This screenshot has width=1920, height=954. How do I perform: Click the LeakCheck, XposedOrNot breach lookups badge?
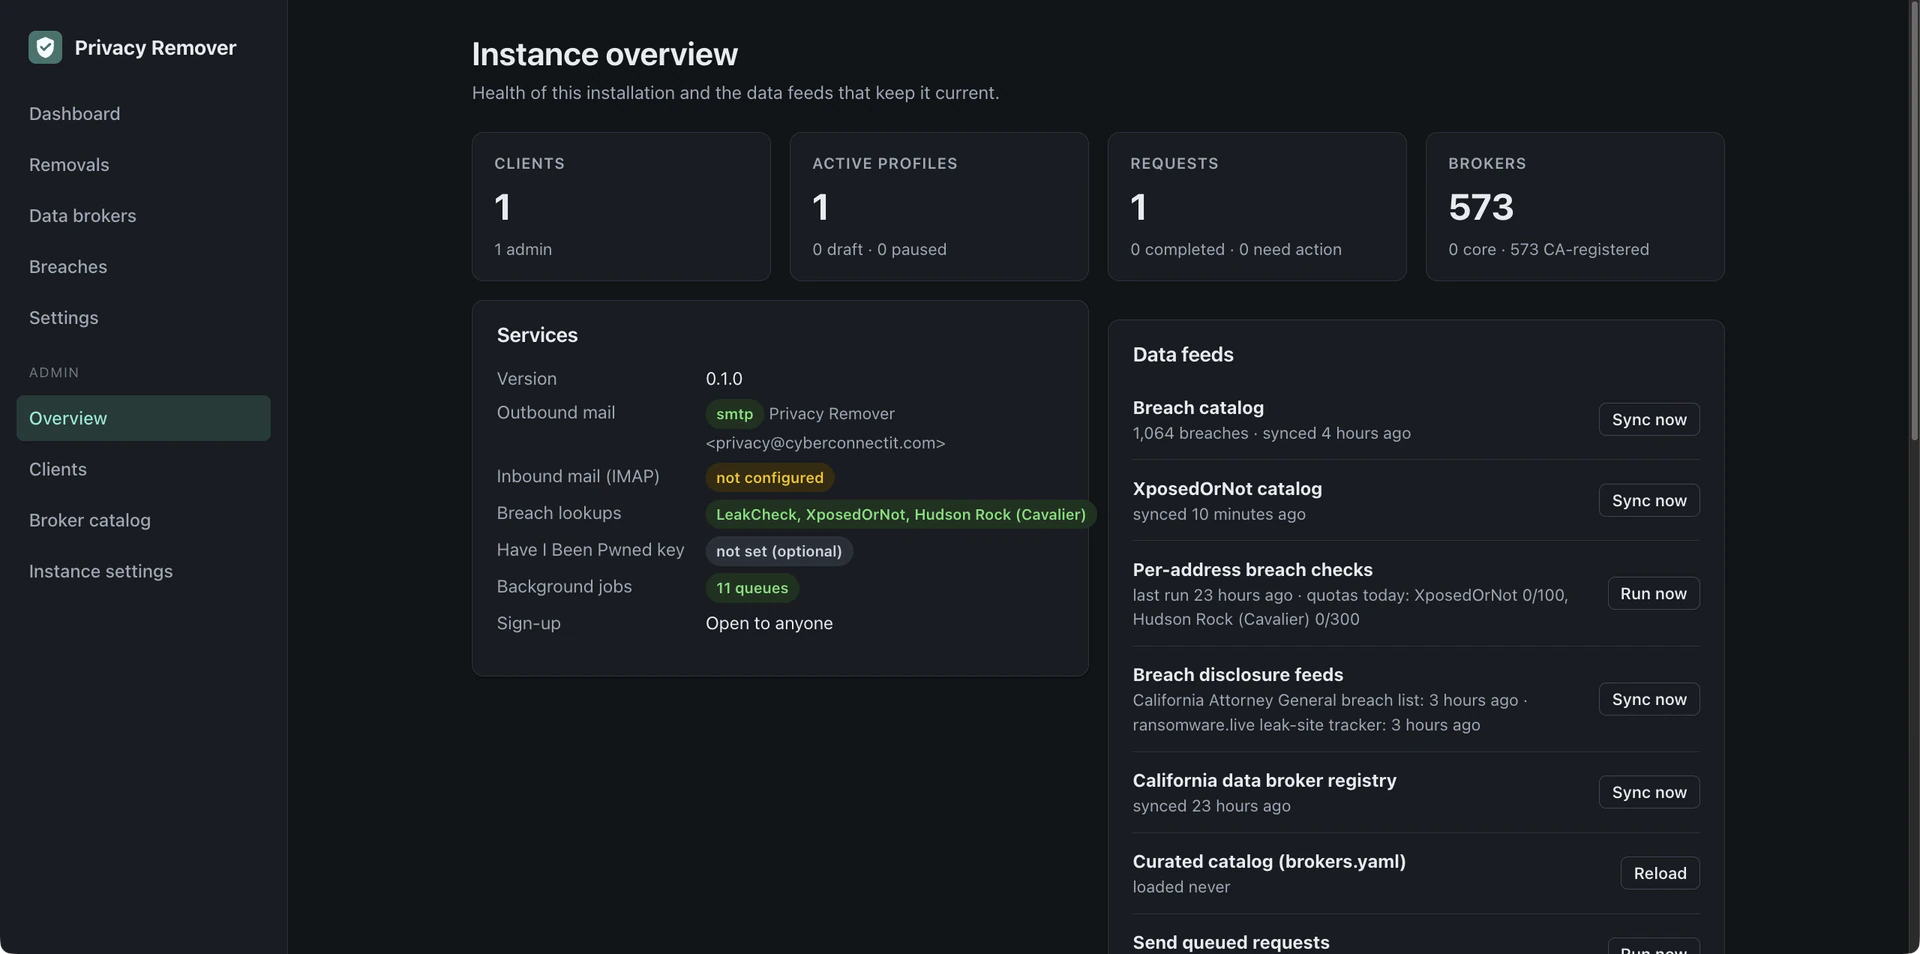coord(901,515)
